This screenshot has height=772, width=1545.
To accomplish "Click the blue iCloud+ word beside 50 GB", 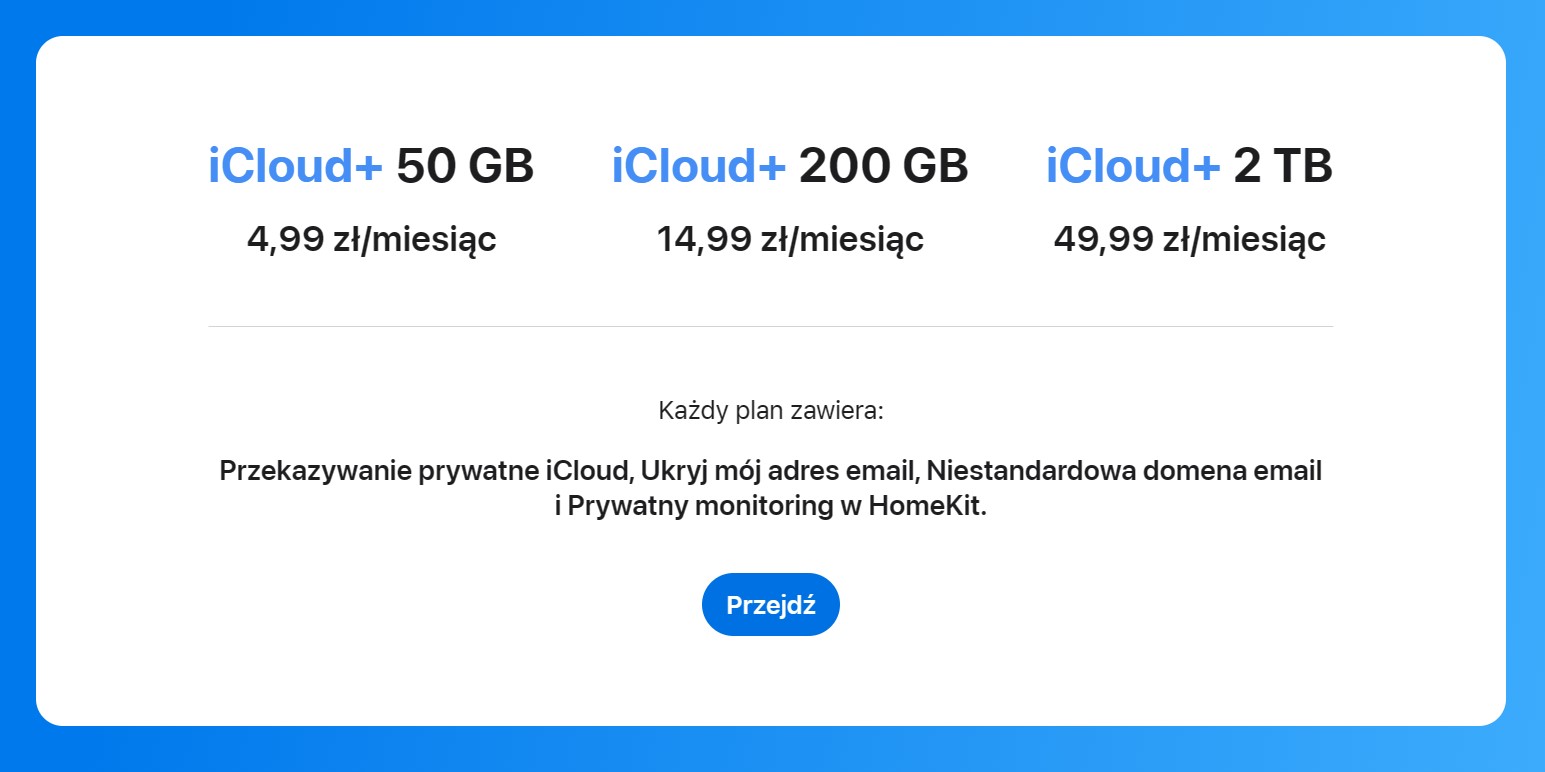I will click(295, 166).
